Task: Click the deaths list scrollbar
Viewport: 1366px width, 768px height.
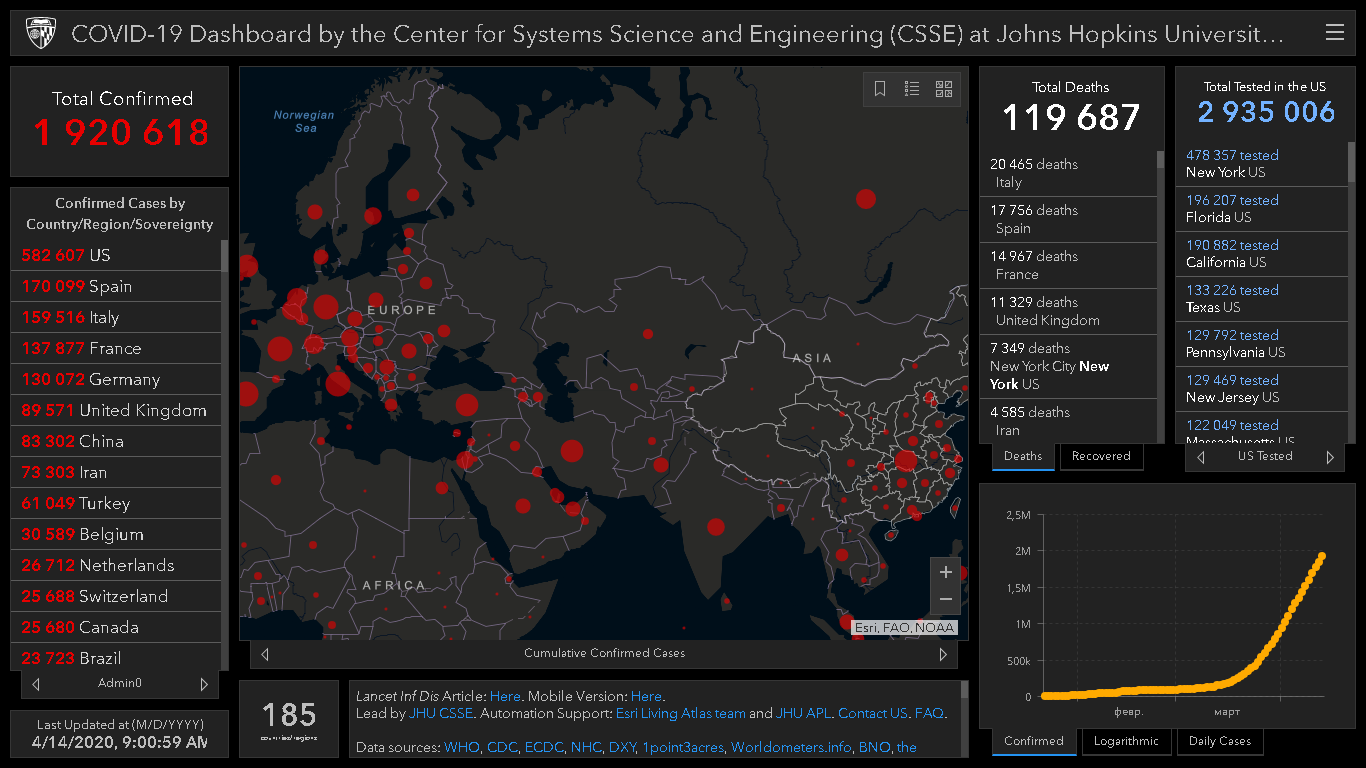Action: 1161,300
